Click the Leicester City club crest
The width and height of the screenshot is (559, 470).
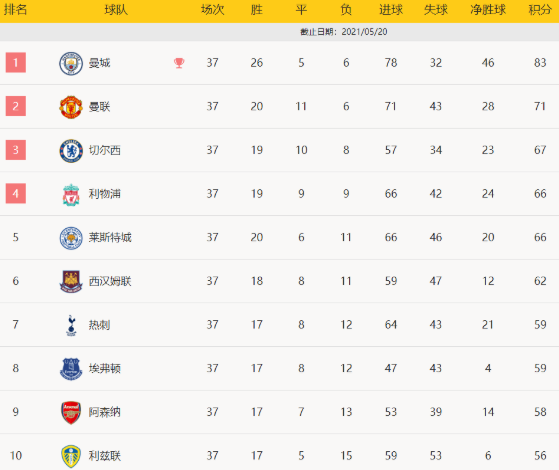(71, 238)
